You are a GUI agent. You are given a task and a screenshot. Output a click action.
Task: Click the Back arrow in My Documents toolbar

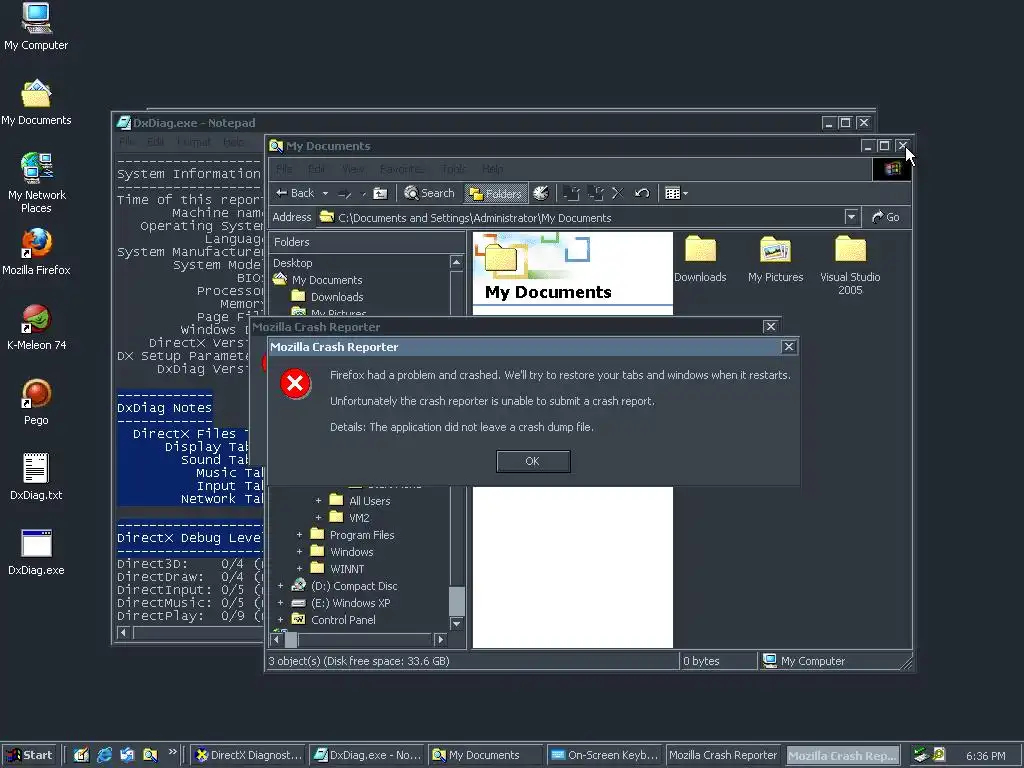pos(295,193)
